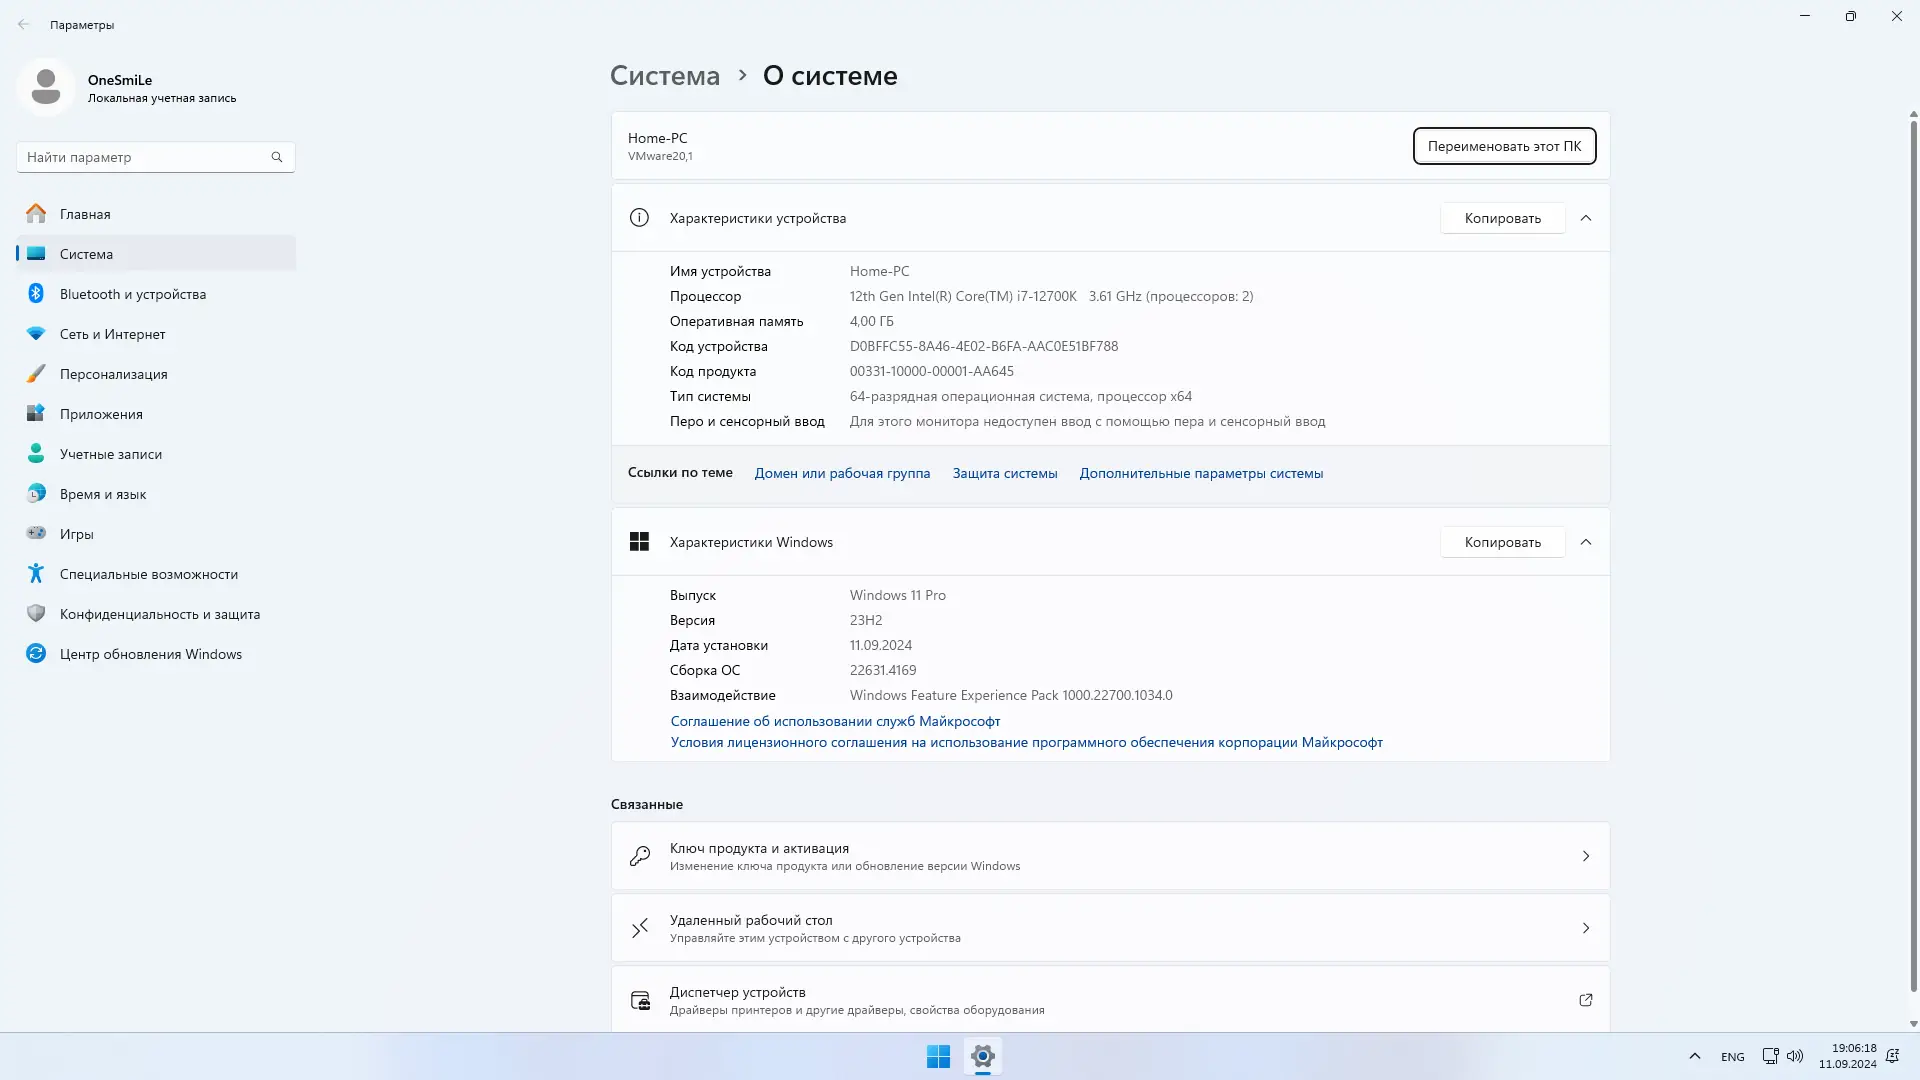1920x1080 pixels.
Task: Click the back arrow in Параметры
Action: [24, 25]
